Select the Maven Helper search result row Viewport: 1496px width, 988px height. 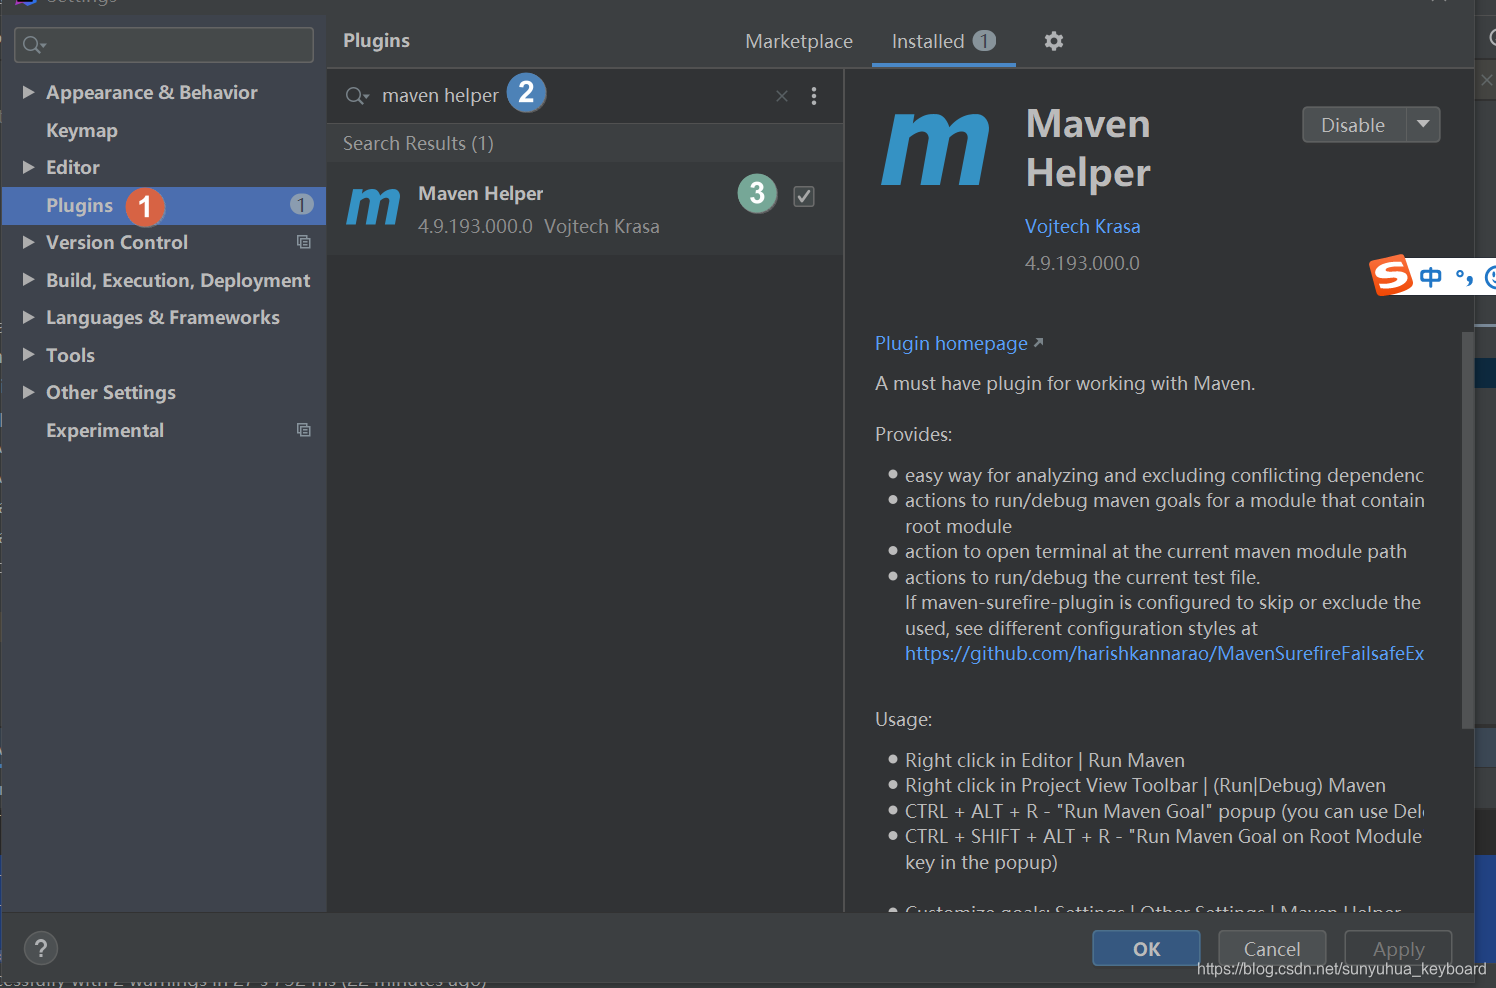[585, 208]
